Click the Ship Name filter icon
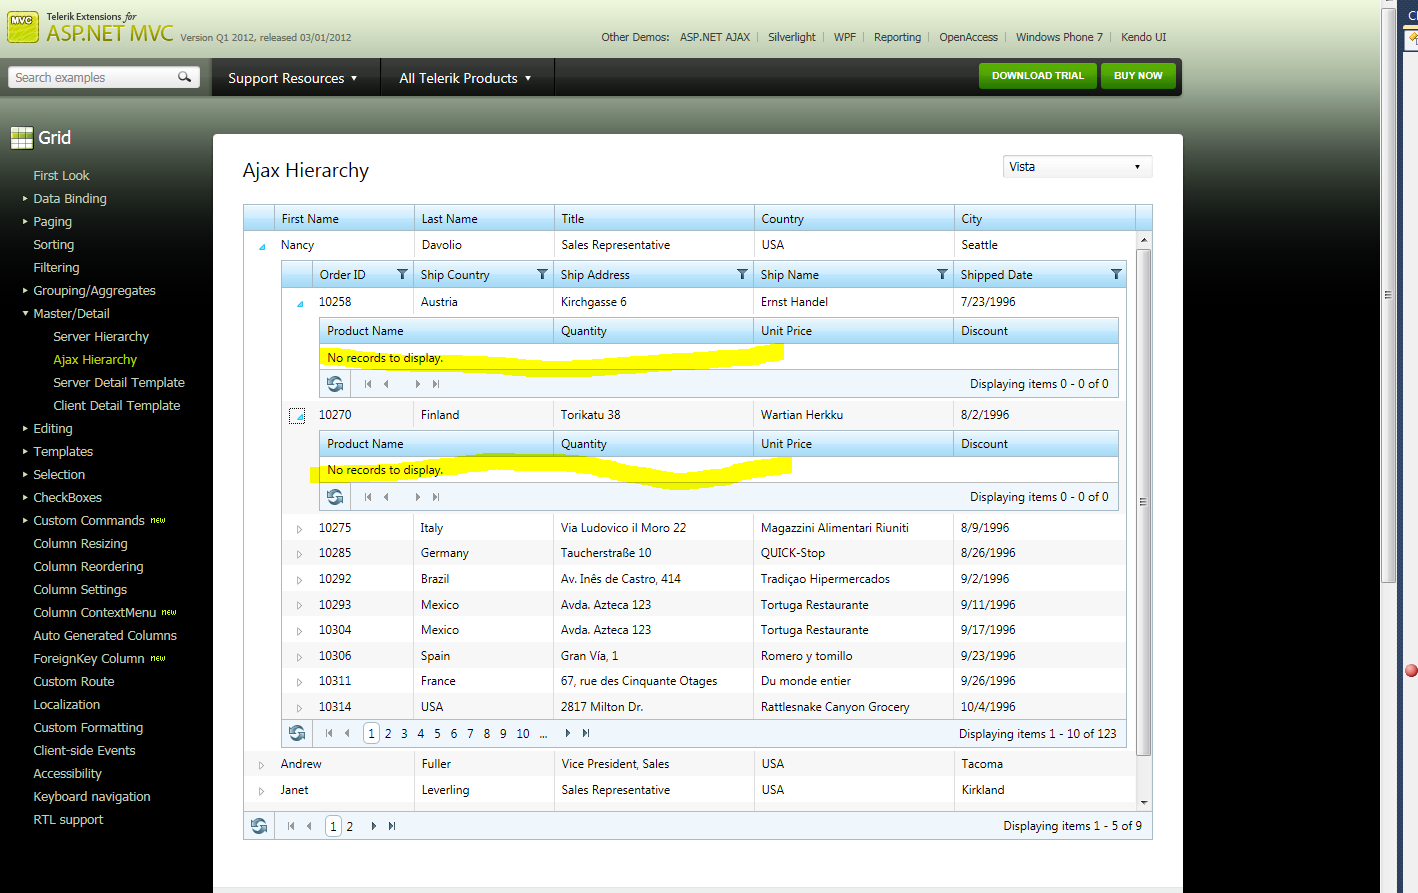The height and width of the screenshot is (893, 1418). tap(942, 274)
